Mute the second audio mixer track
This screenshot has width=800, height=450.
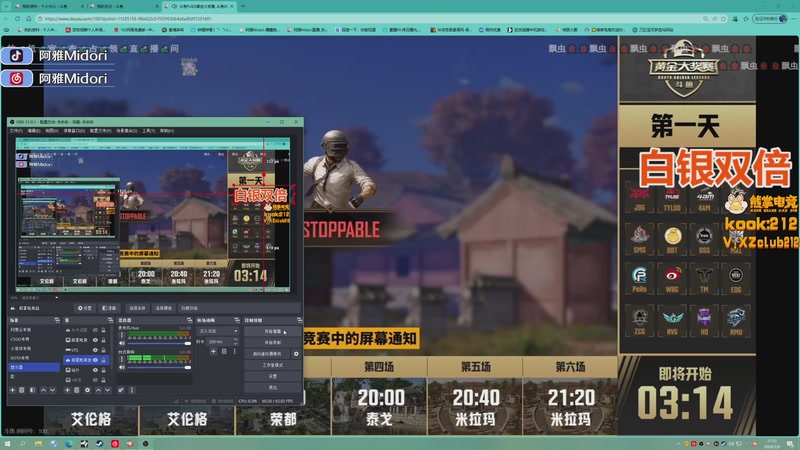[122, 367]
